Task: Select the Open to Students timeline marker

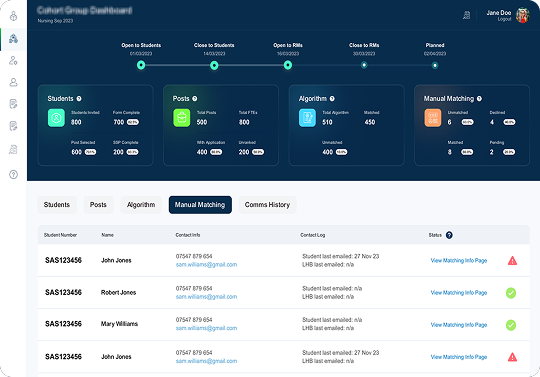Action: 141,65
